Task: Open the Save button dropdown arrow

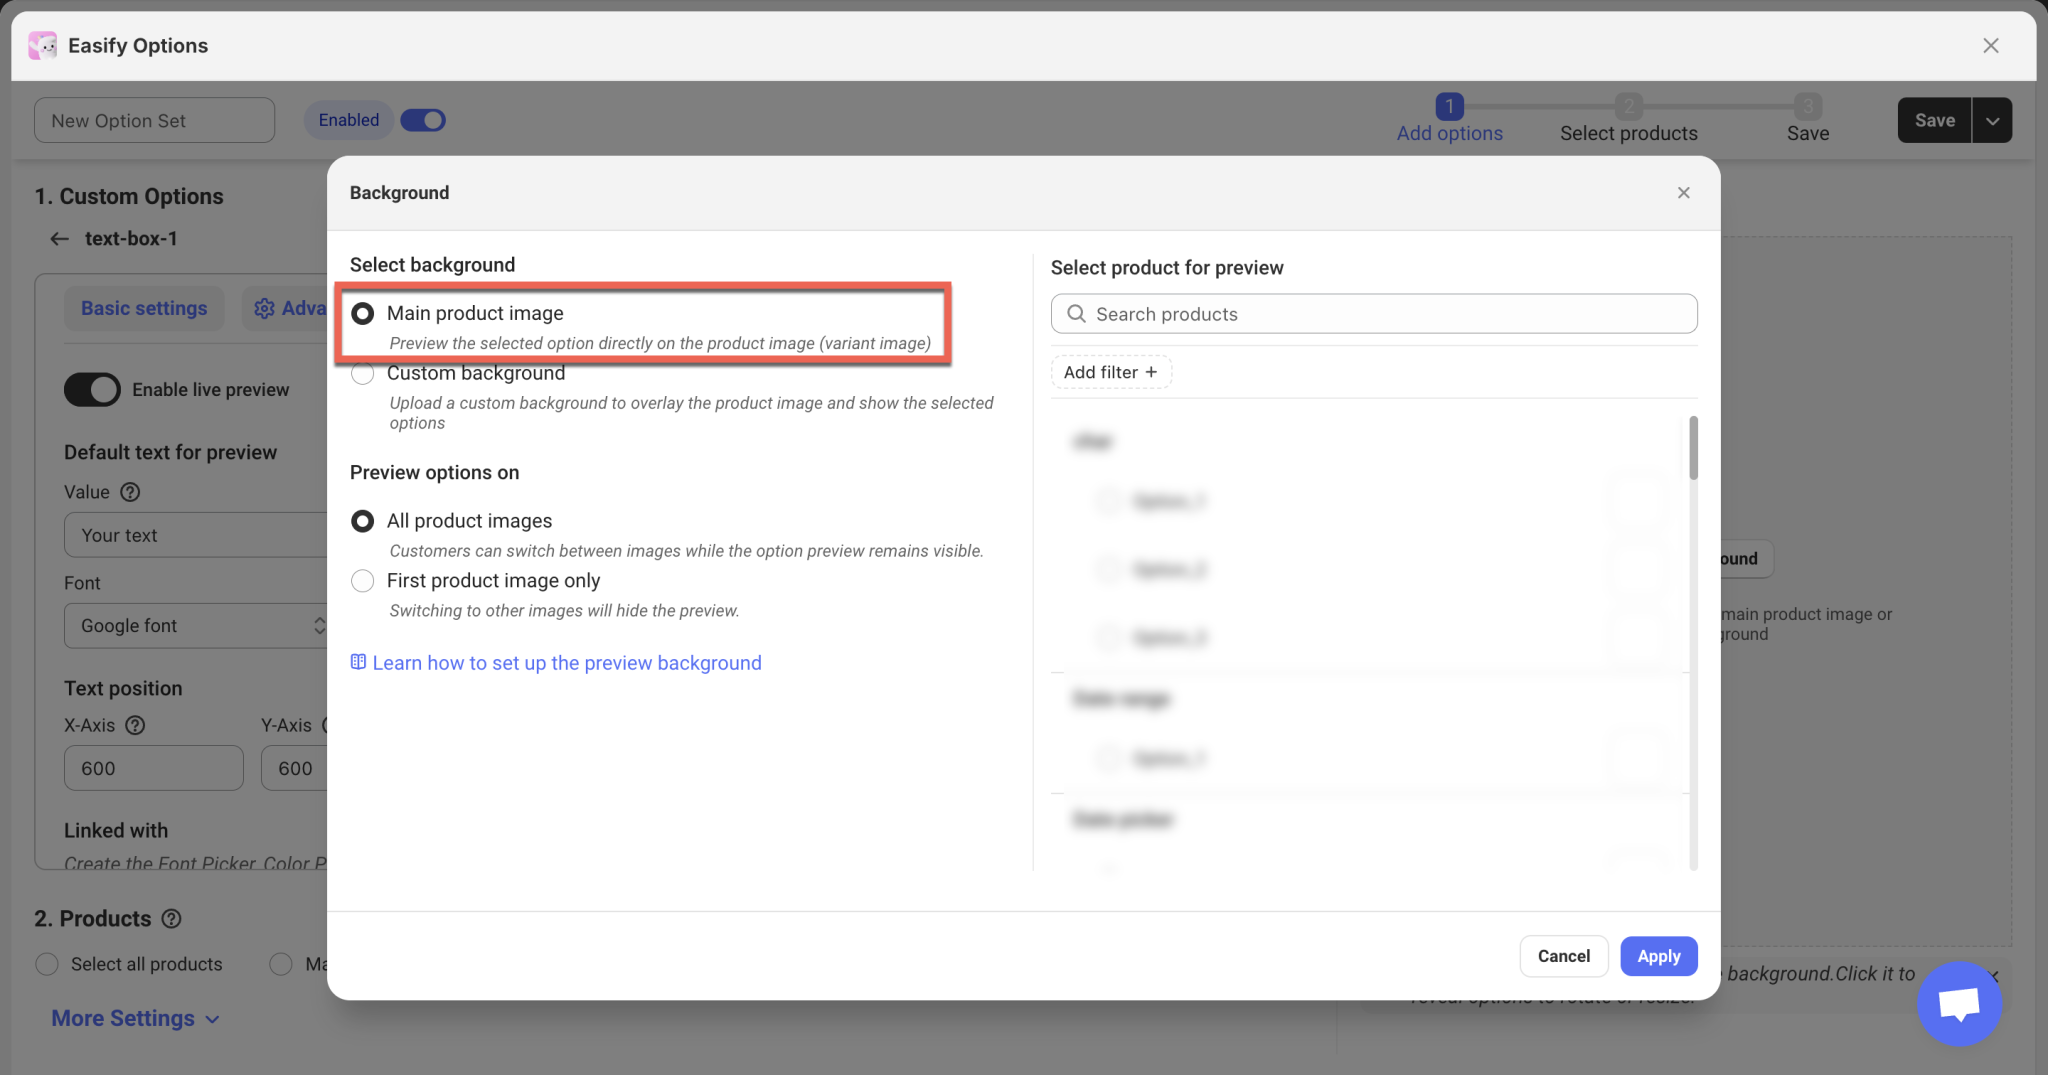Action: click(x=1992, y=121)
